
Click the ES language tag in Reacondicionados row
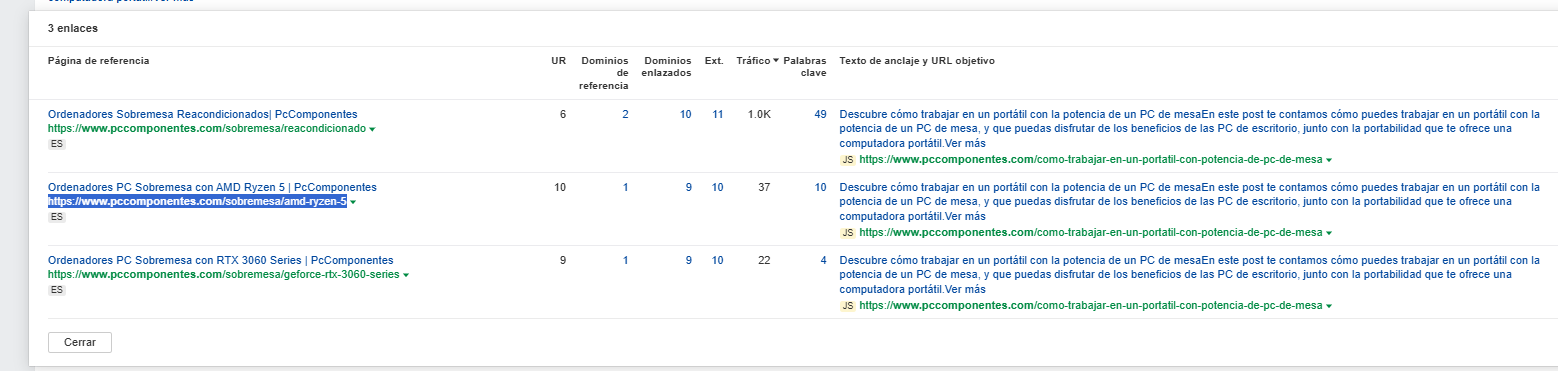pyautogui.click(x=57, y=144)
